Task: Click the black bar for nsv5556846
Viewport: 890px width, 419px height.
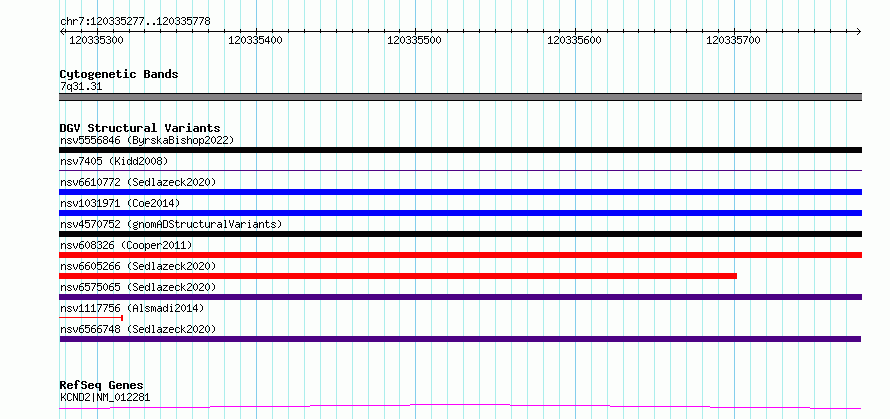Action: pos(460,150)
